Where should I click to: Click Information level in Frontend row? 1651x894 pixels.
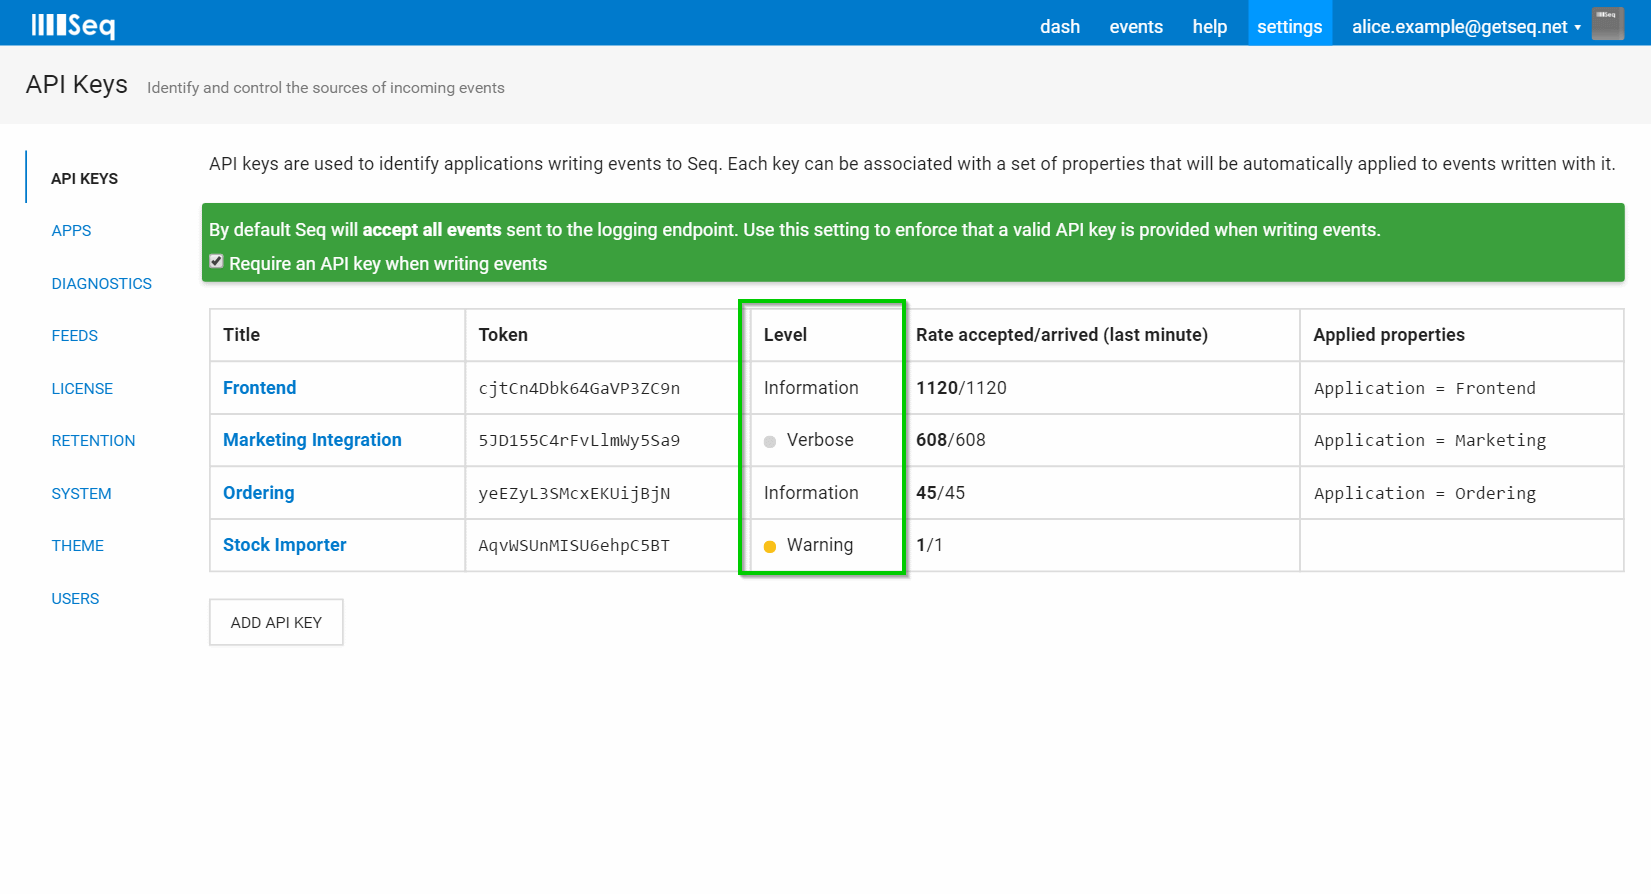point(811,388)
